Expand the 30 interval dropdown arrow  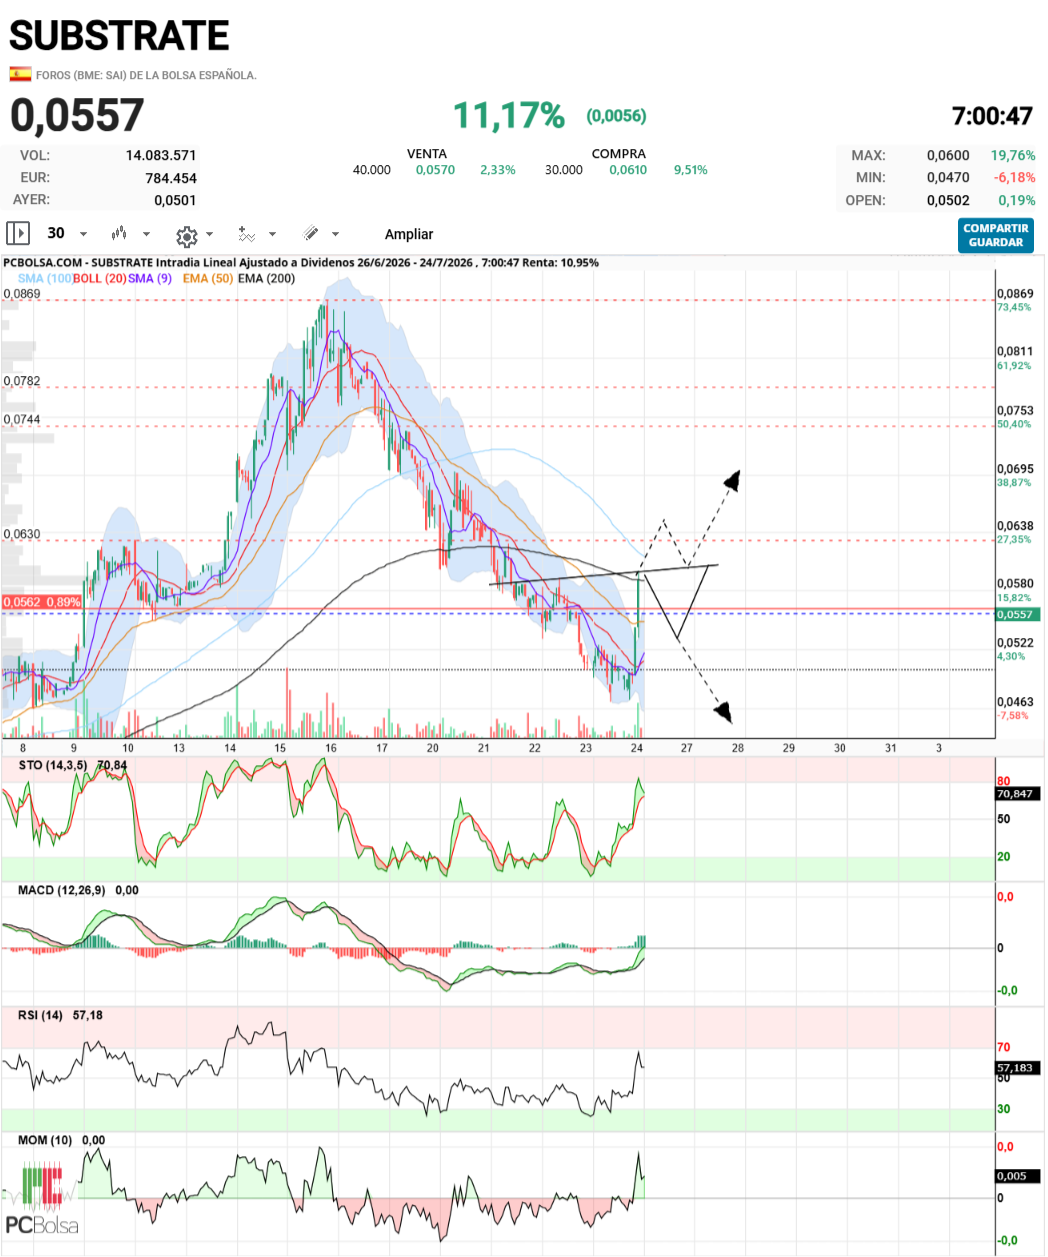84,234
